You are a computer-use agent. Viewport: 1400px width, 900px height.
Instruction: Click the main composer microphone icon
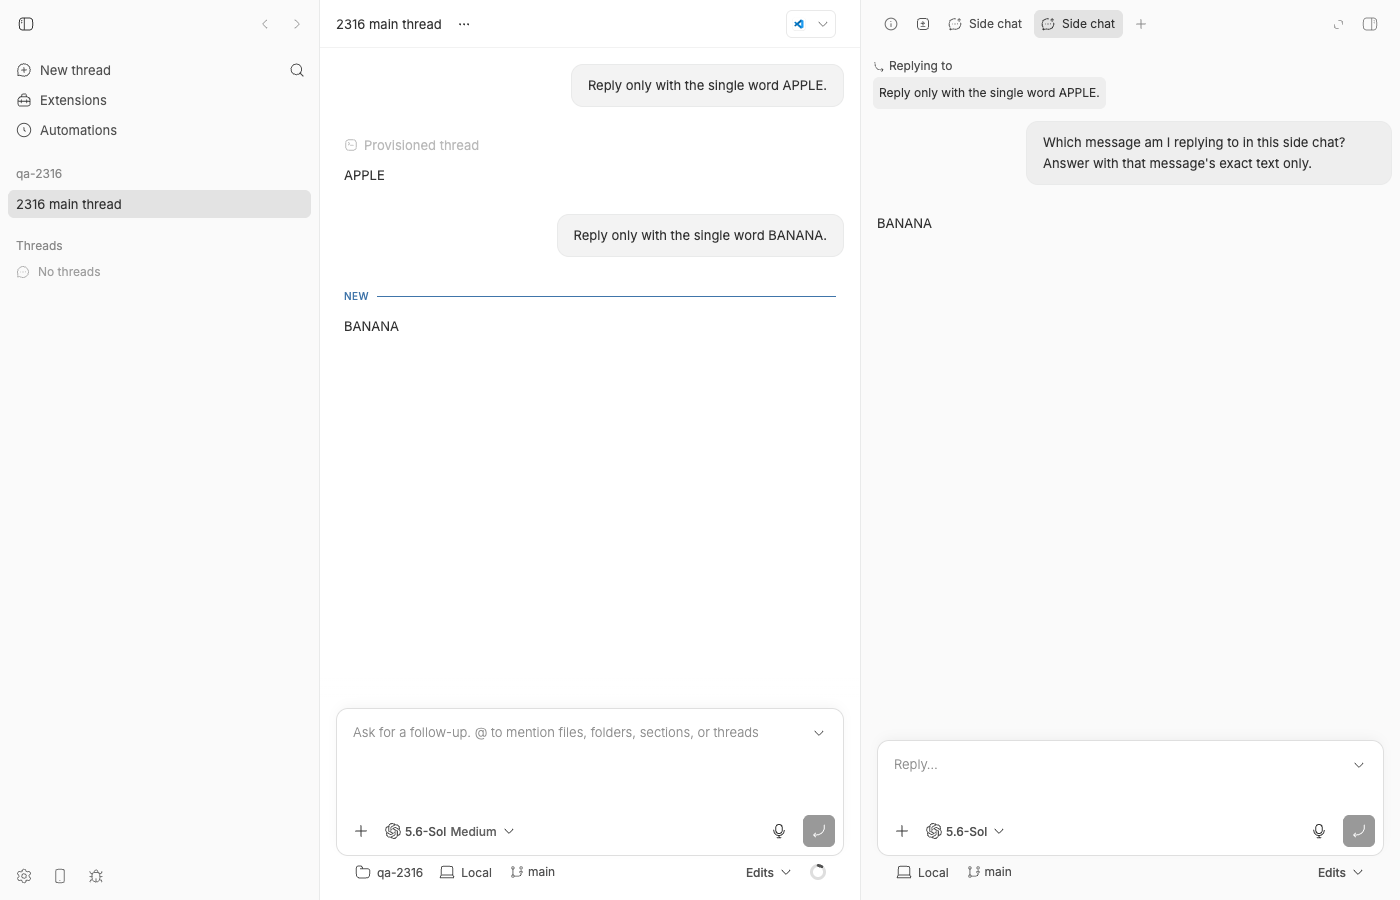(x=779, y=831)
